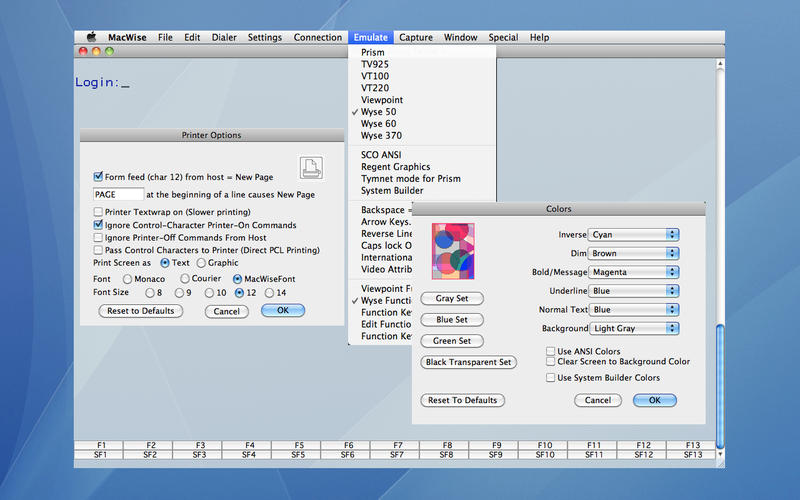Open the Settings menu
The height and width of the screenshot is (500, 800).
point(264,37)
